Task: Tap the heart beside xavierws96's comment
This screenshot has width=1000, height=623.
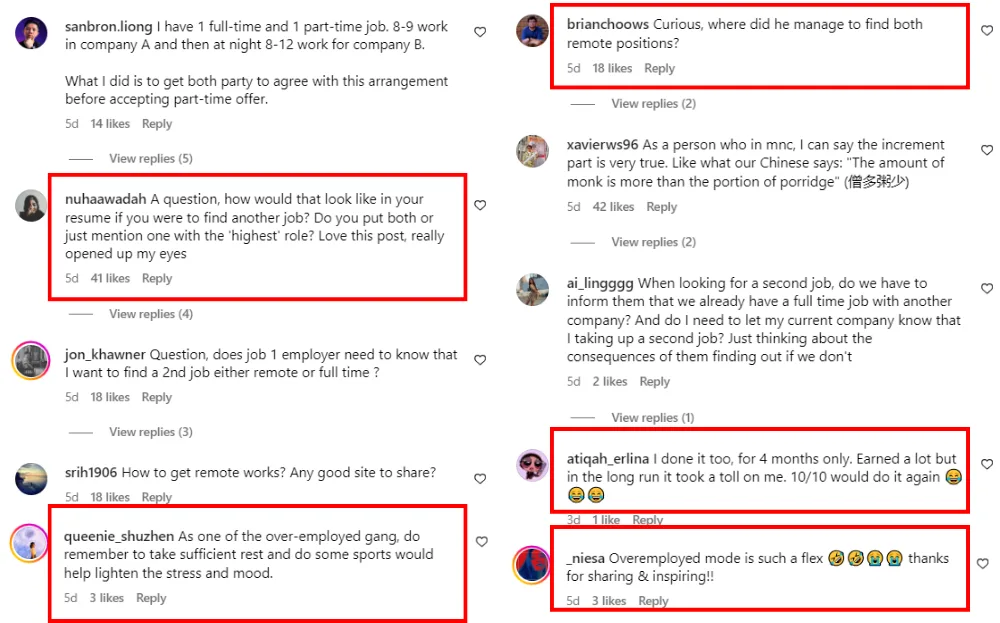Action: coord(987,151)
